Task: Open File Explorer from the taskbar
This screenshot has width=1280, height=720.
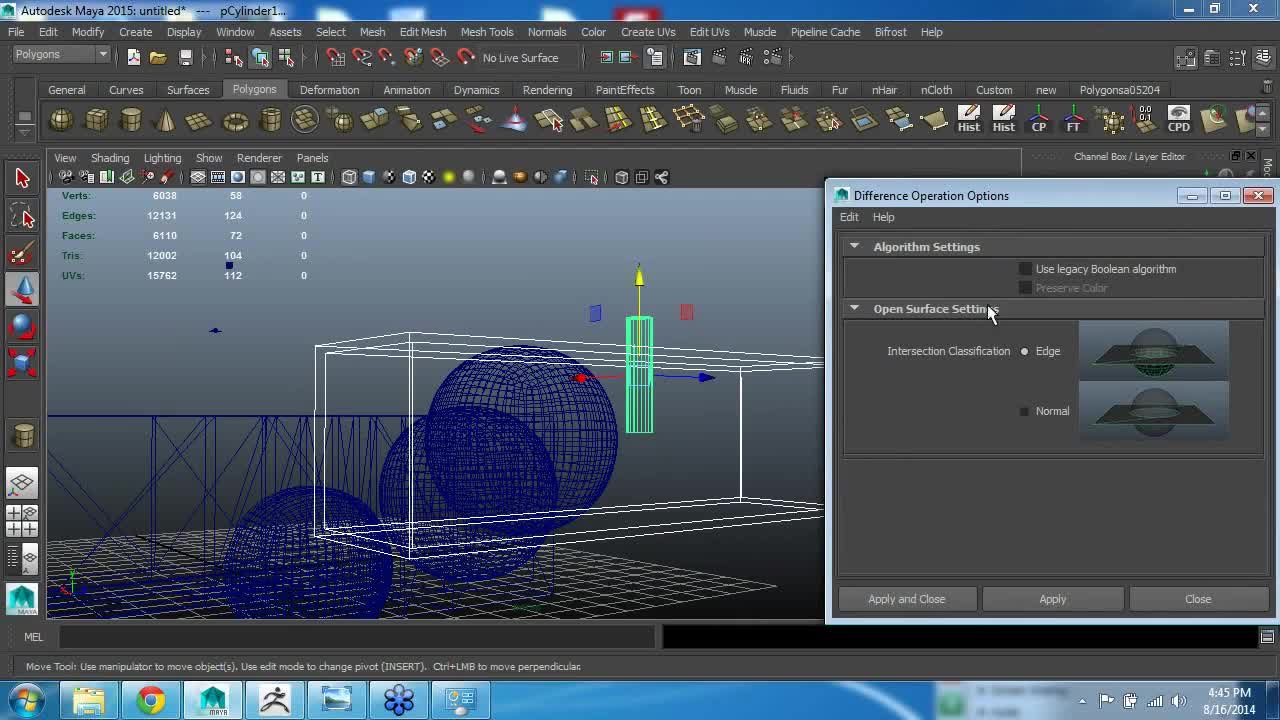Action: coord(89,700)
